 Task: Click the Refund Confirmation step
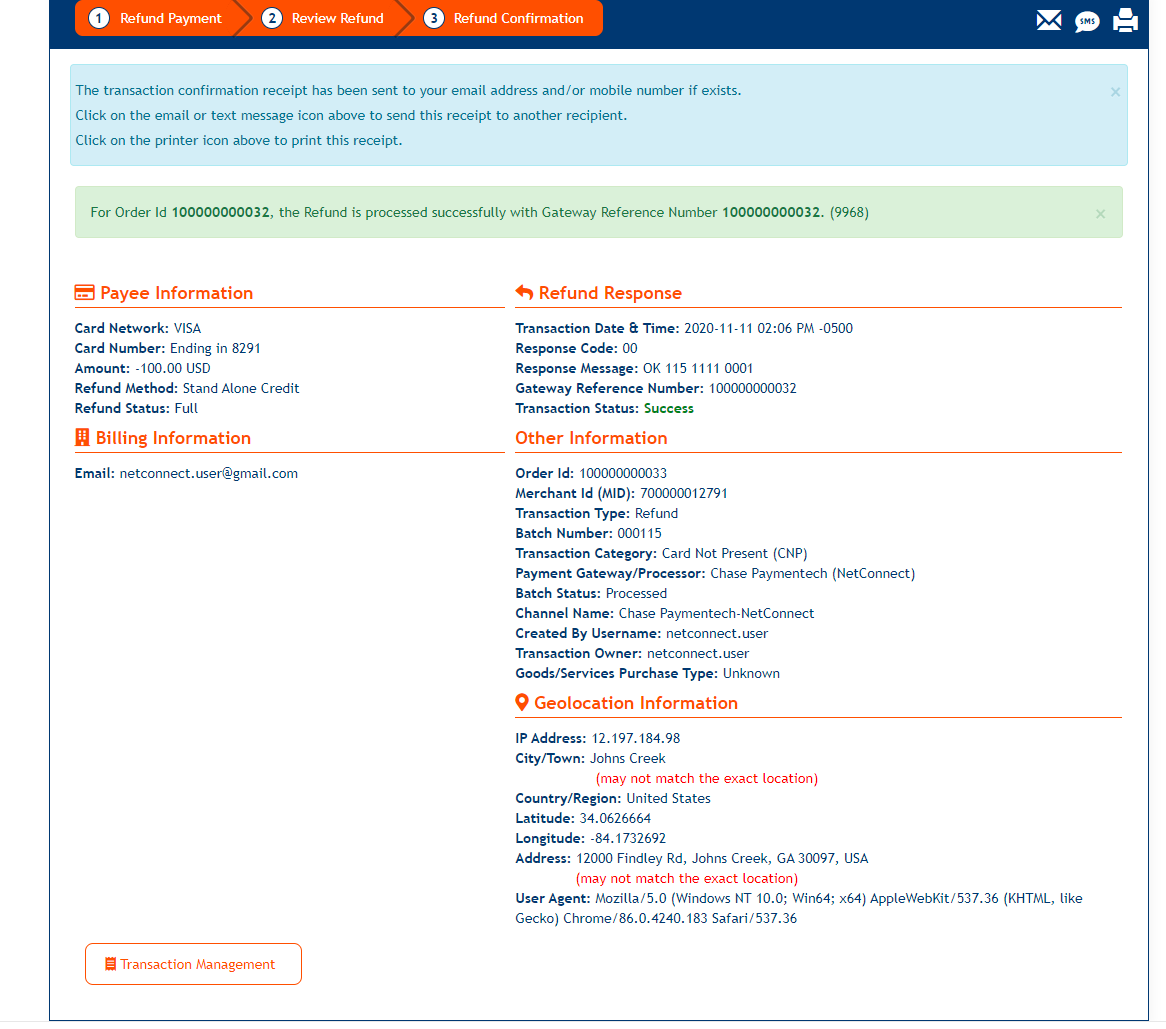(x=505, y=18)
